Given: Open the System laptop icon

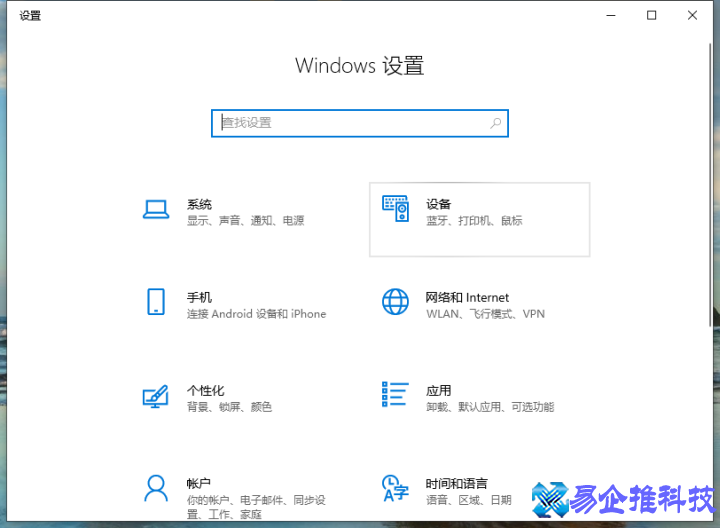Looking at the screenshot, I should click(156, 209).
